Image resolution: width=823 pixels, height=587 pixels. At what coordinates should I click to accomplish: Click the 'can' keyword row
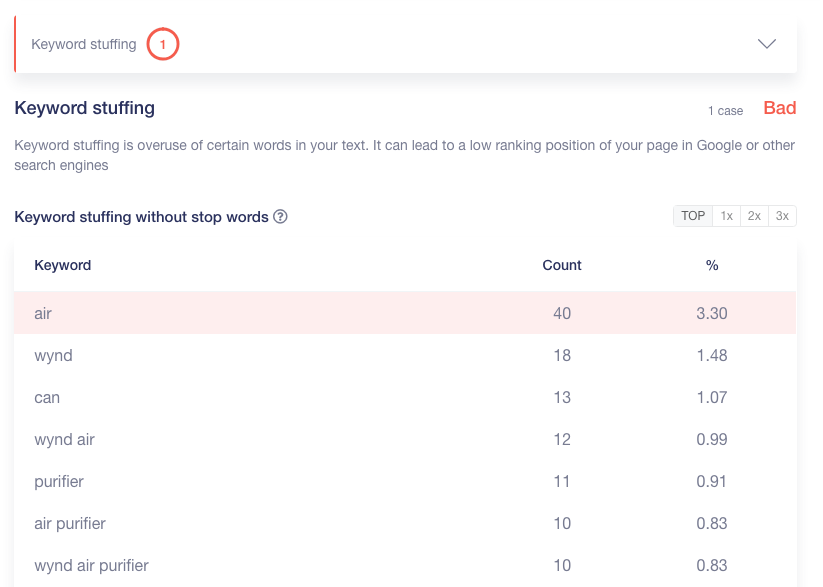[405, 397]
